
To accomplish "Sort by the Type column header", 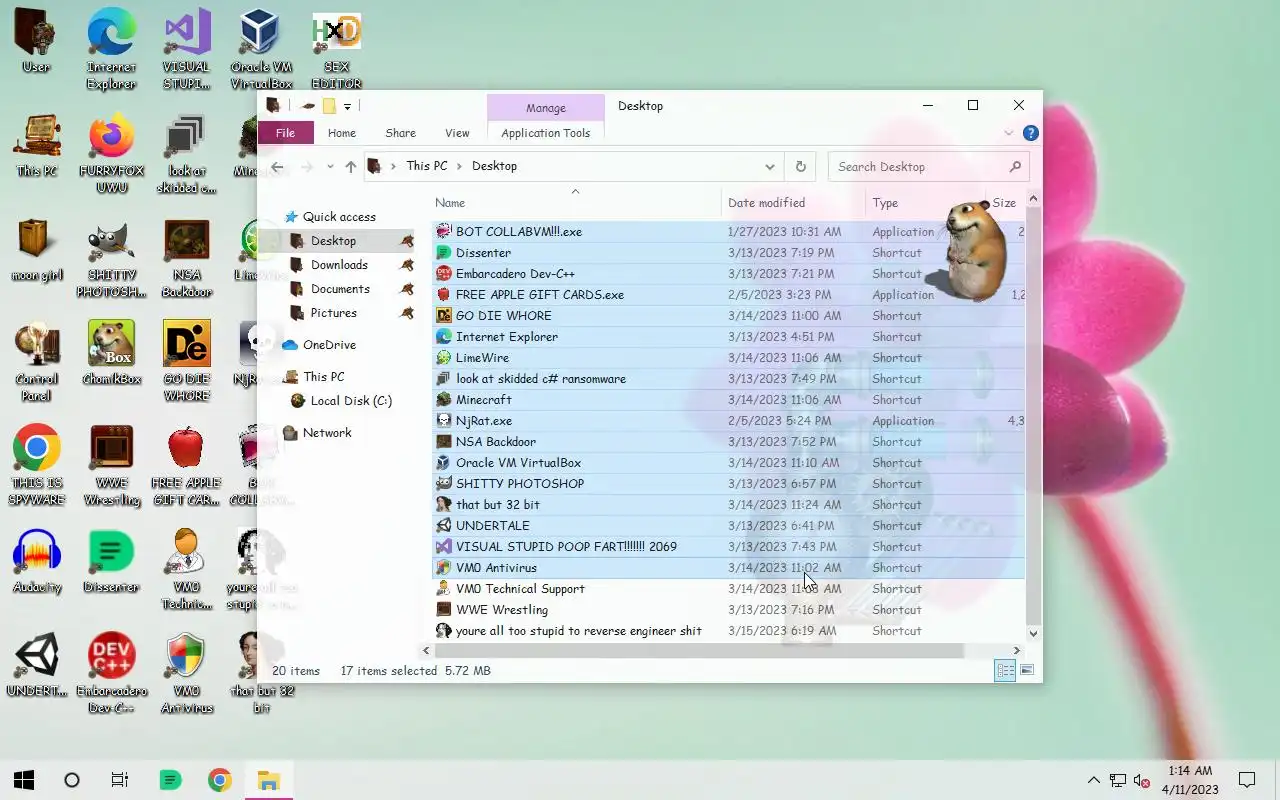I will tap(925, 202).
